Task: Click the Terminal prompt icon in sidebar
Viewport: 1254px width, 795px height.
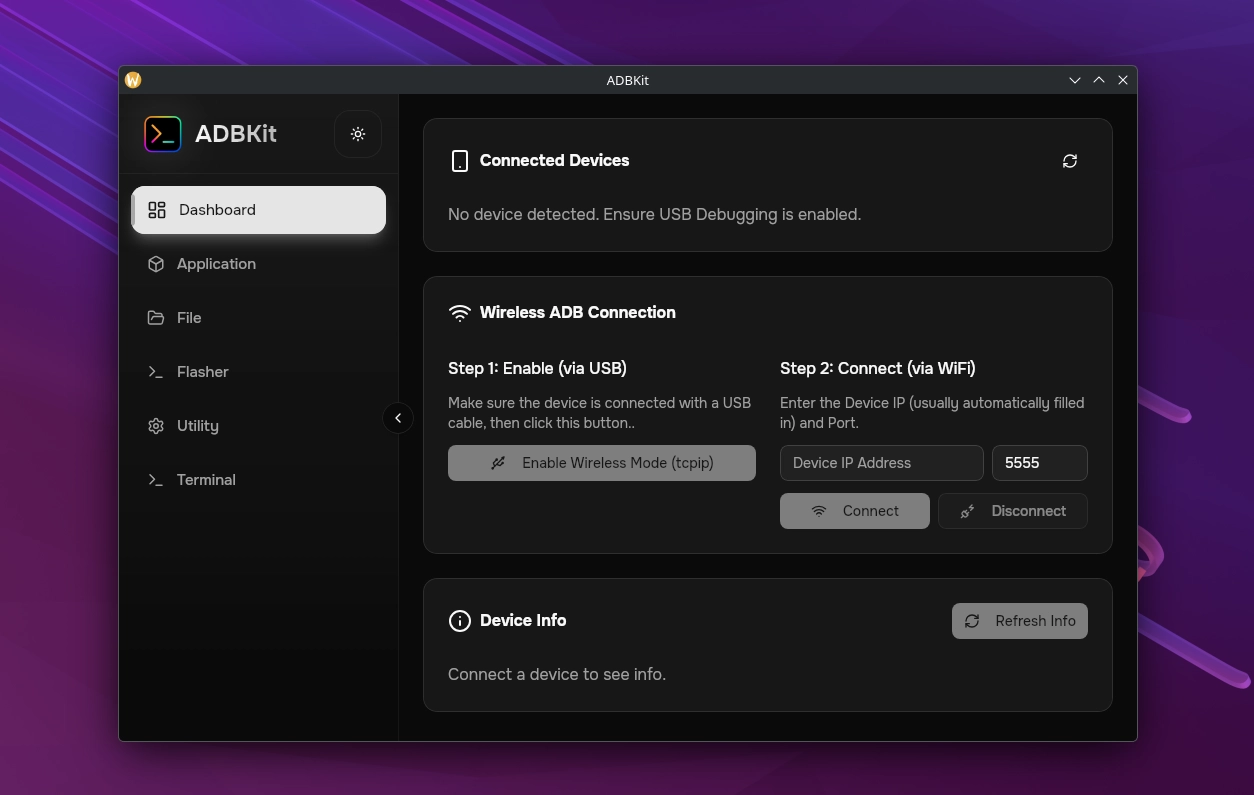Action: (156, 480)
